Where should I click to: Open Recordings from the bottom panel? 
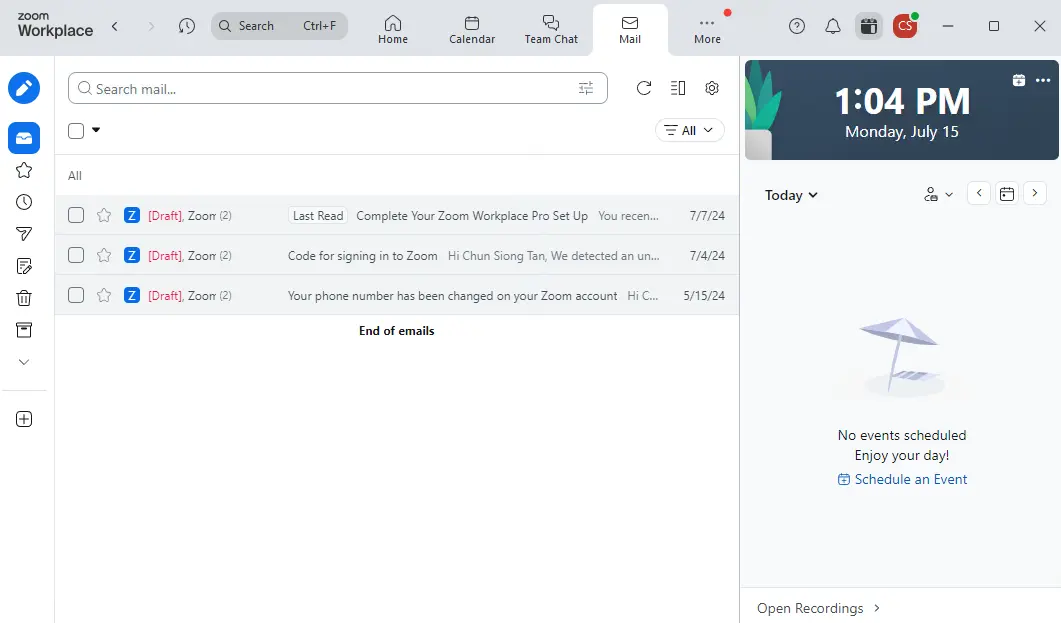tap(809, 608)
